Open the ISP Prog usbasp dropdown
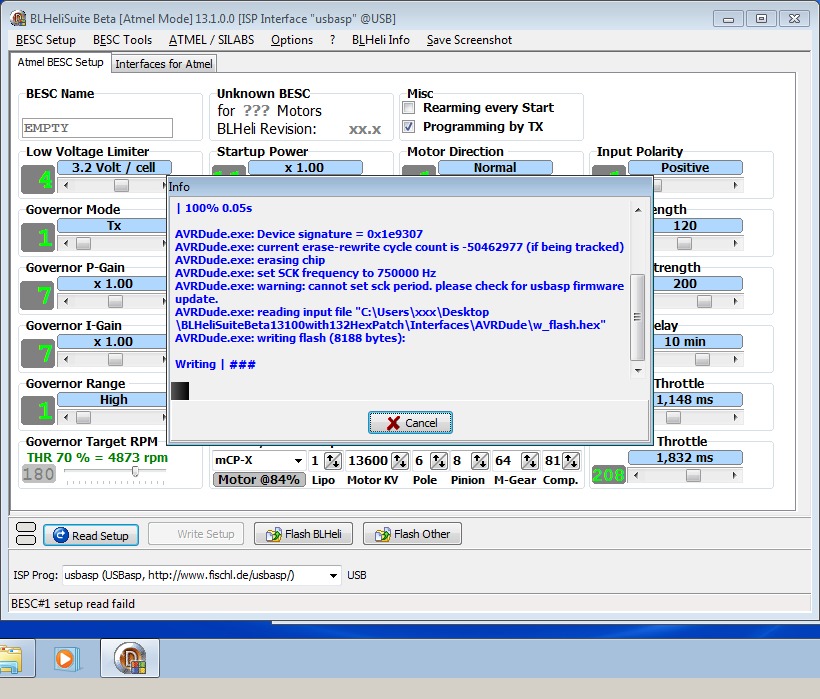 333,576
